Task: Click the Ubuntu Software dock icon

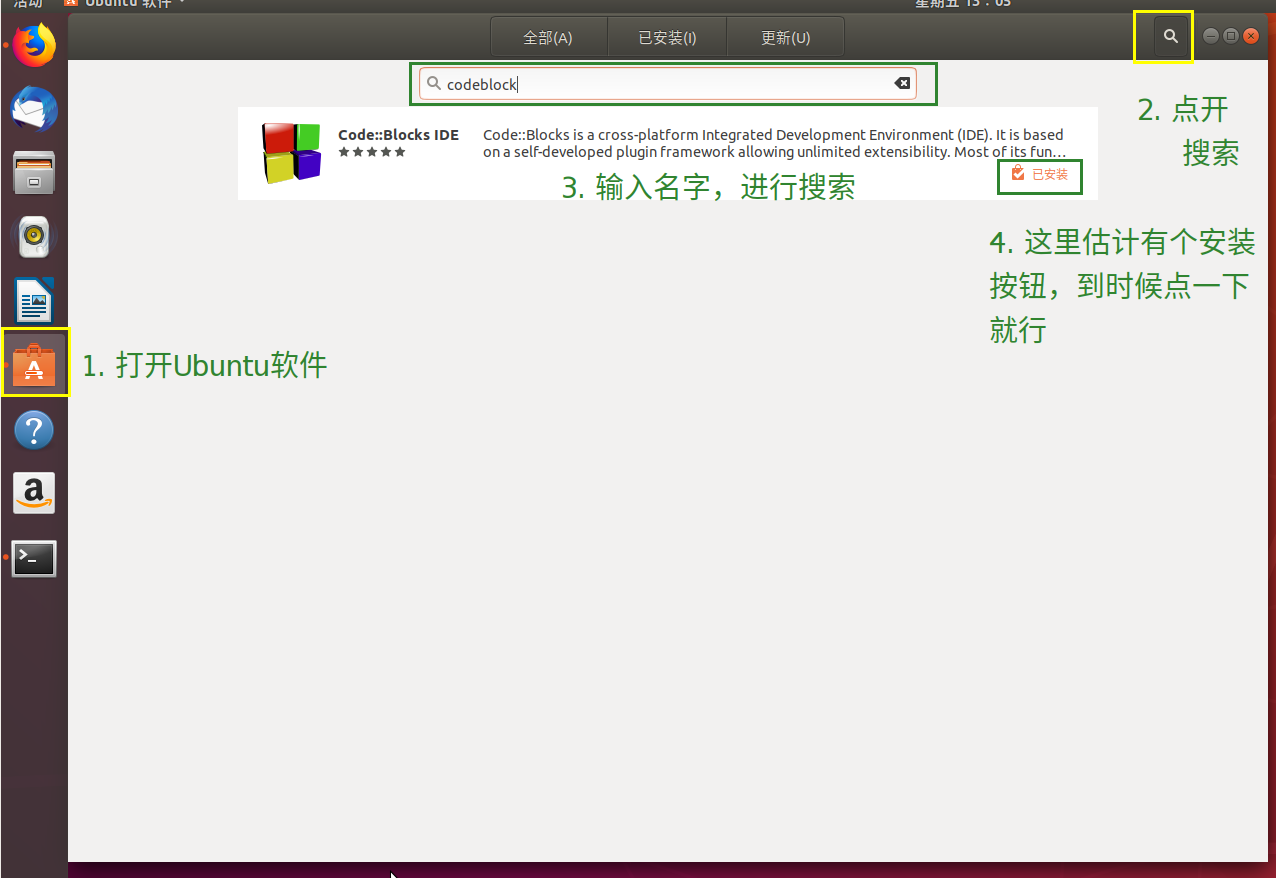Action: (35, 365)
